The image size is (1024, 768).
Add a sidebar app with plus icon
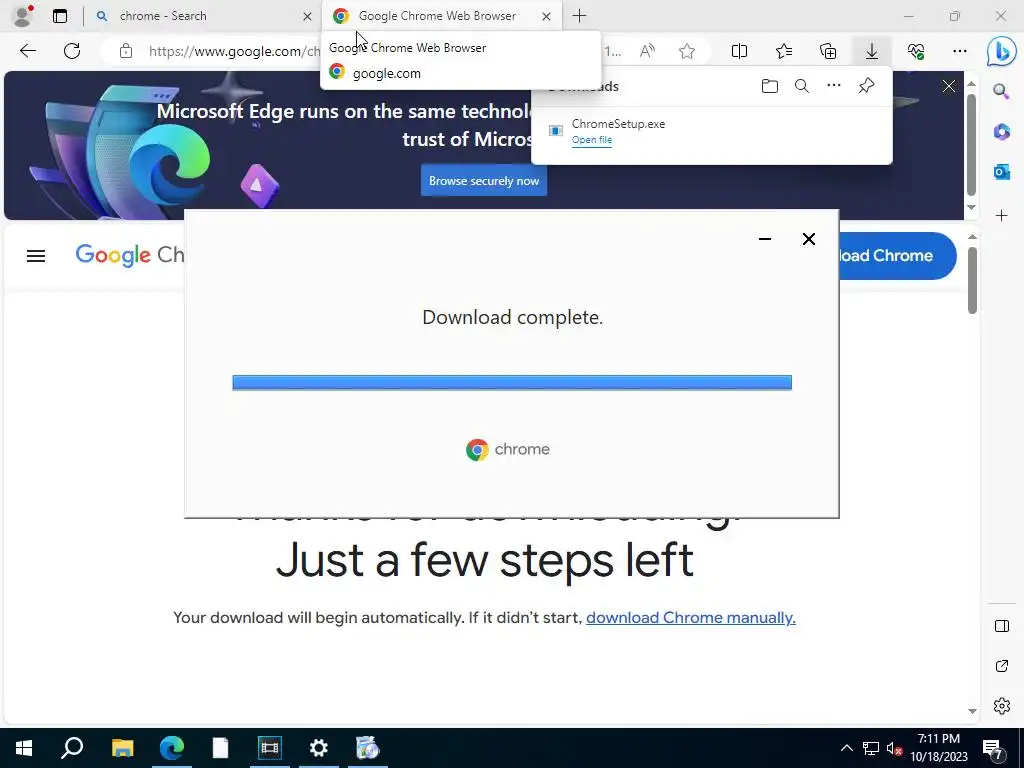click(1002, 216)
